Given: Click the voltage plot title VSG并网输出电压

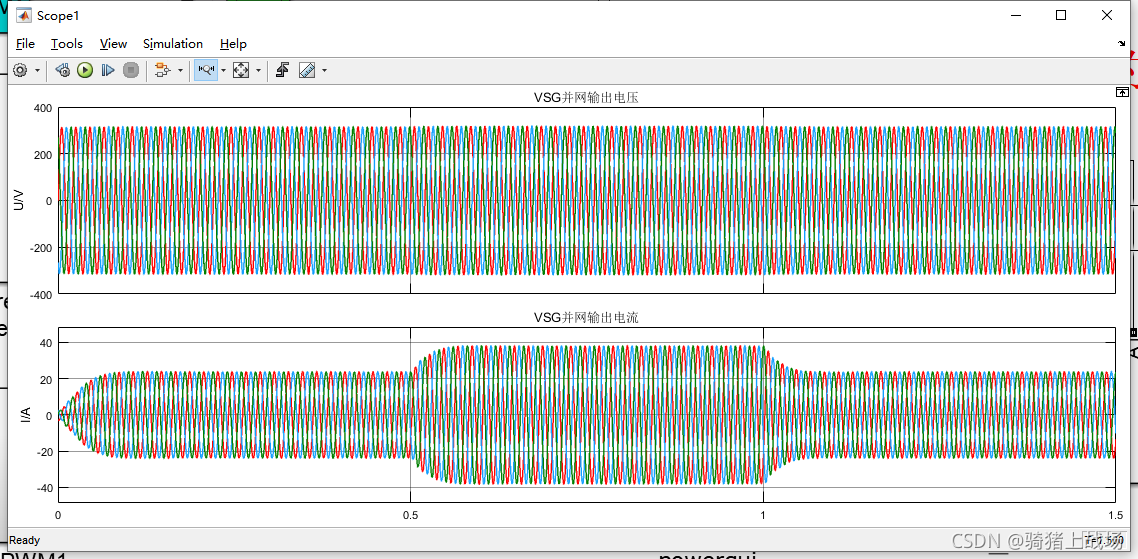Looking at the screenshot, I should tap(586, 99).
